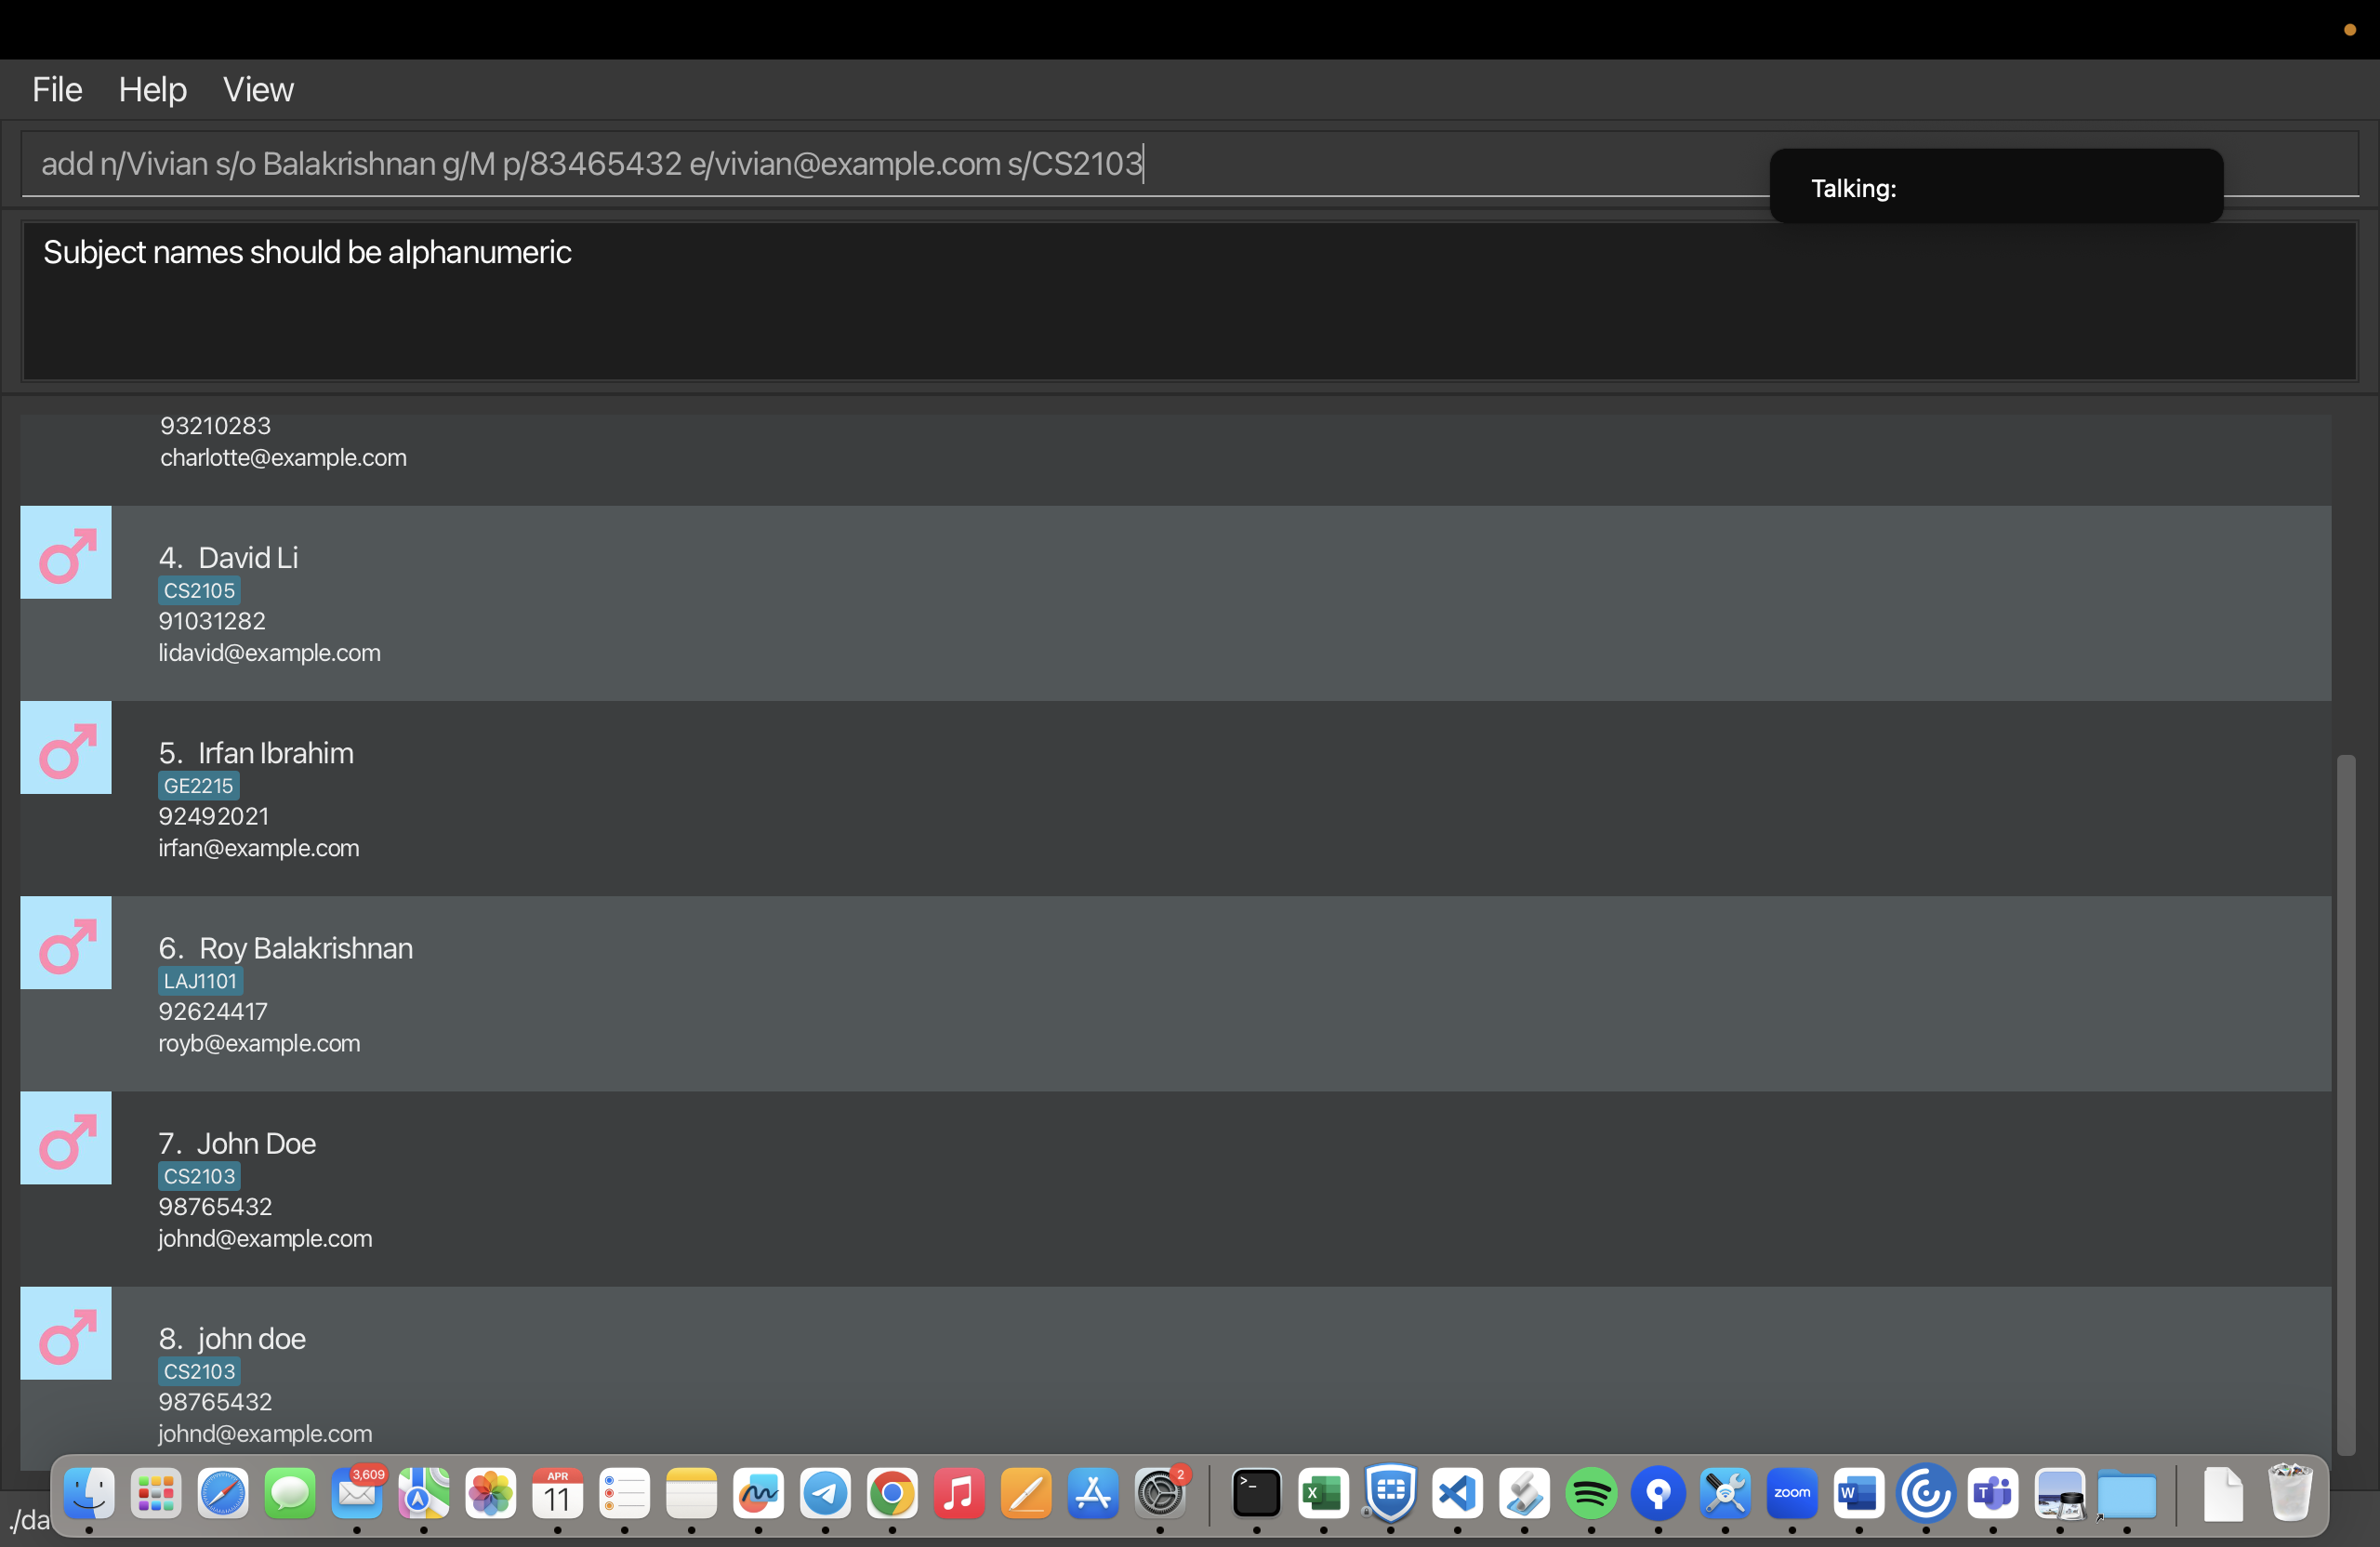Open the Help menu
2380x1547 pixels.
pos(152,90)
